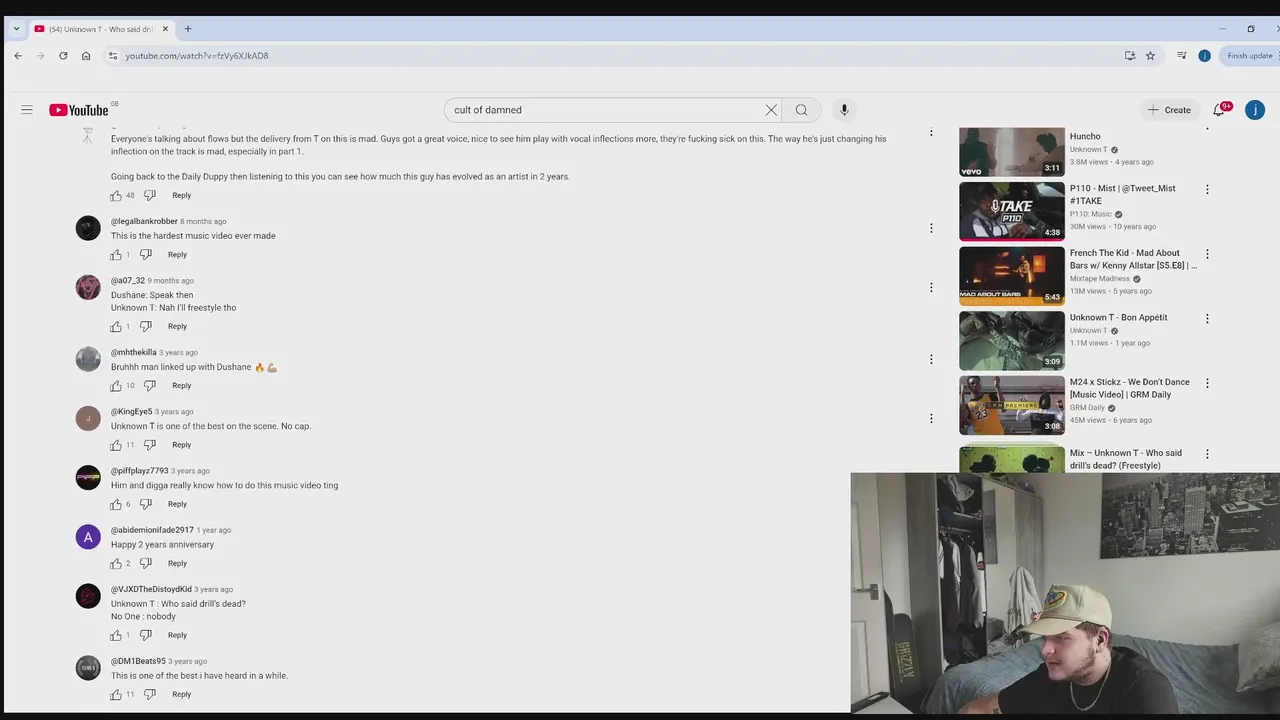Viewport: 1280px width, 720px height.
Task: Open a new browser tab
Action: coord(187,29)
